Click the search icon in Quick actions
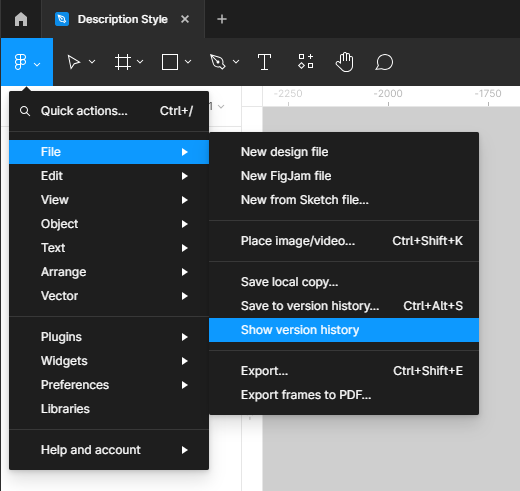 pos(25,111)
